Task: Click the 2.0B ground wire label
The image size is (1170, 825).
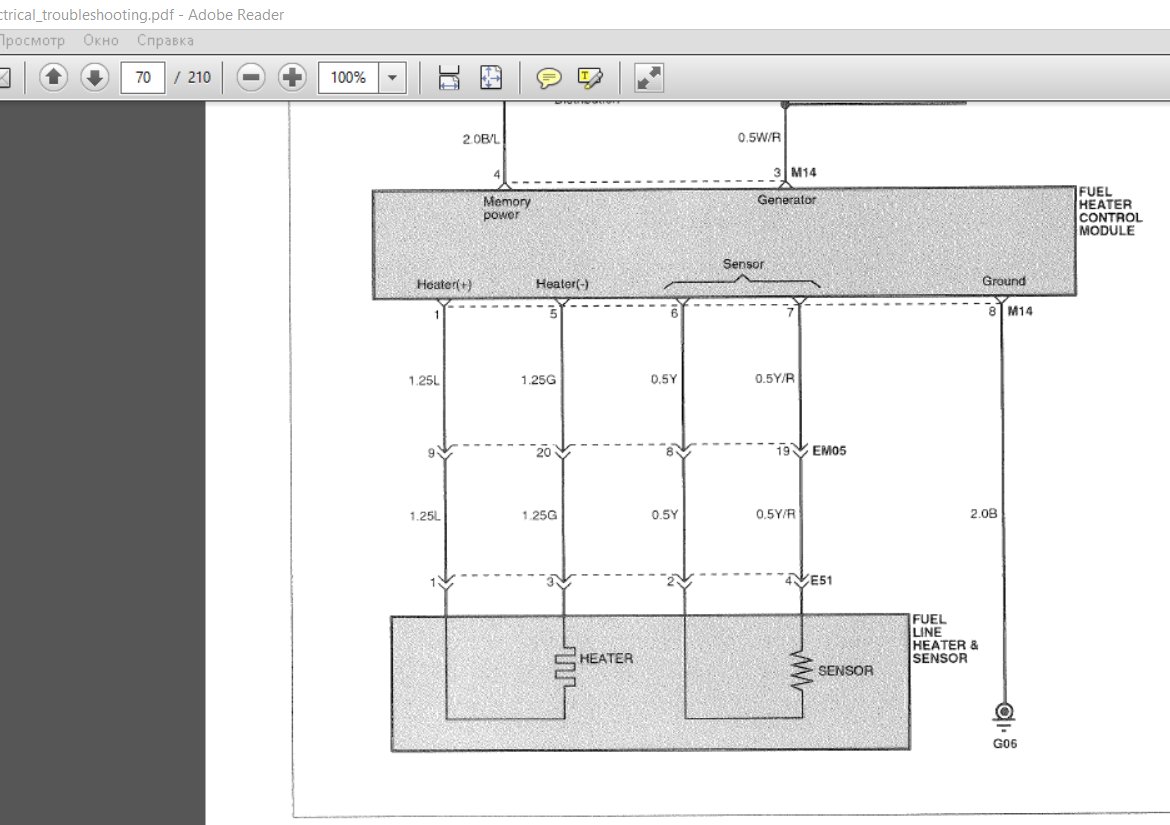Action: [x=983, y=514]
